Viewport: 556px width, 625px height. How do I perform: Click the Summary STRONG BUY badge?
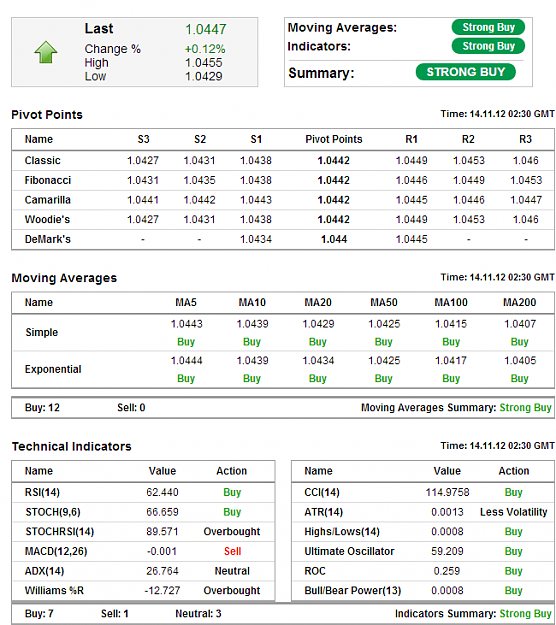tap(466, 72)
